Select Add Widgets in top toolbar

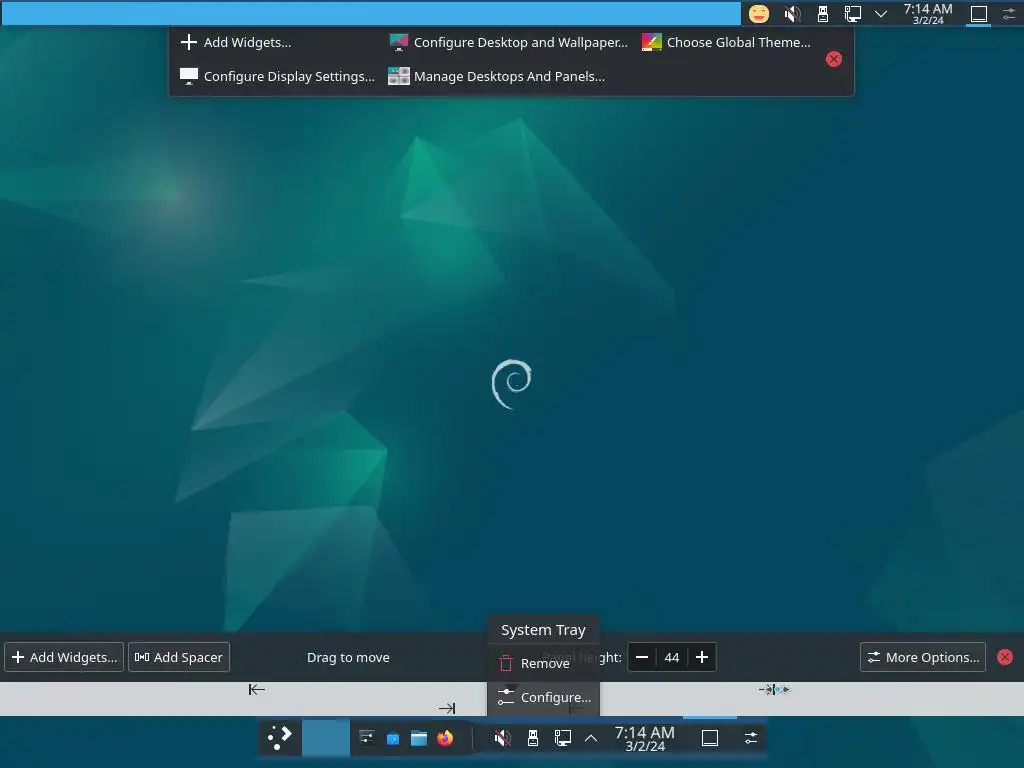pos(236,42)
